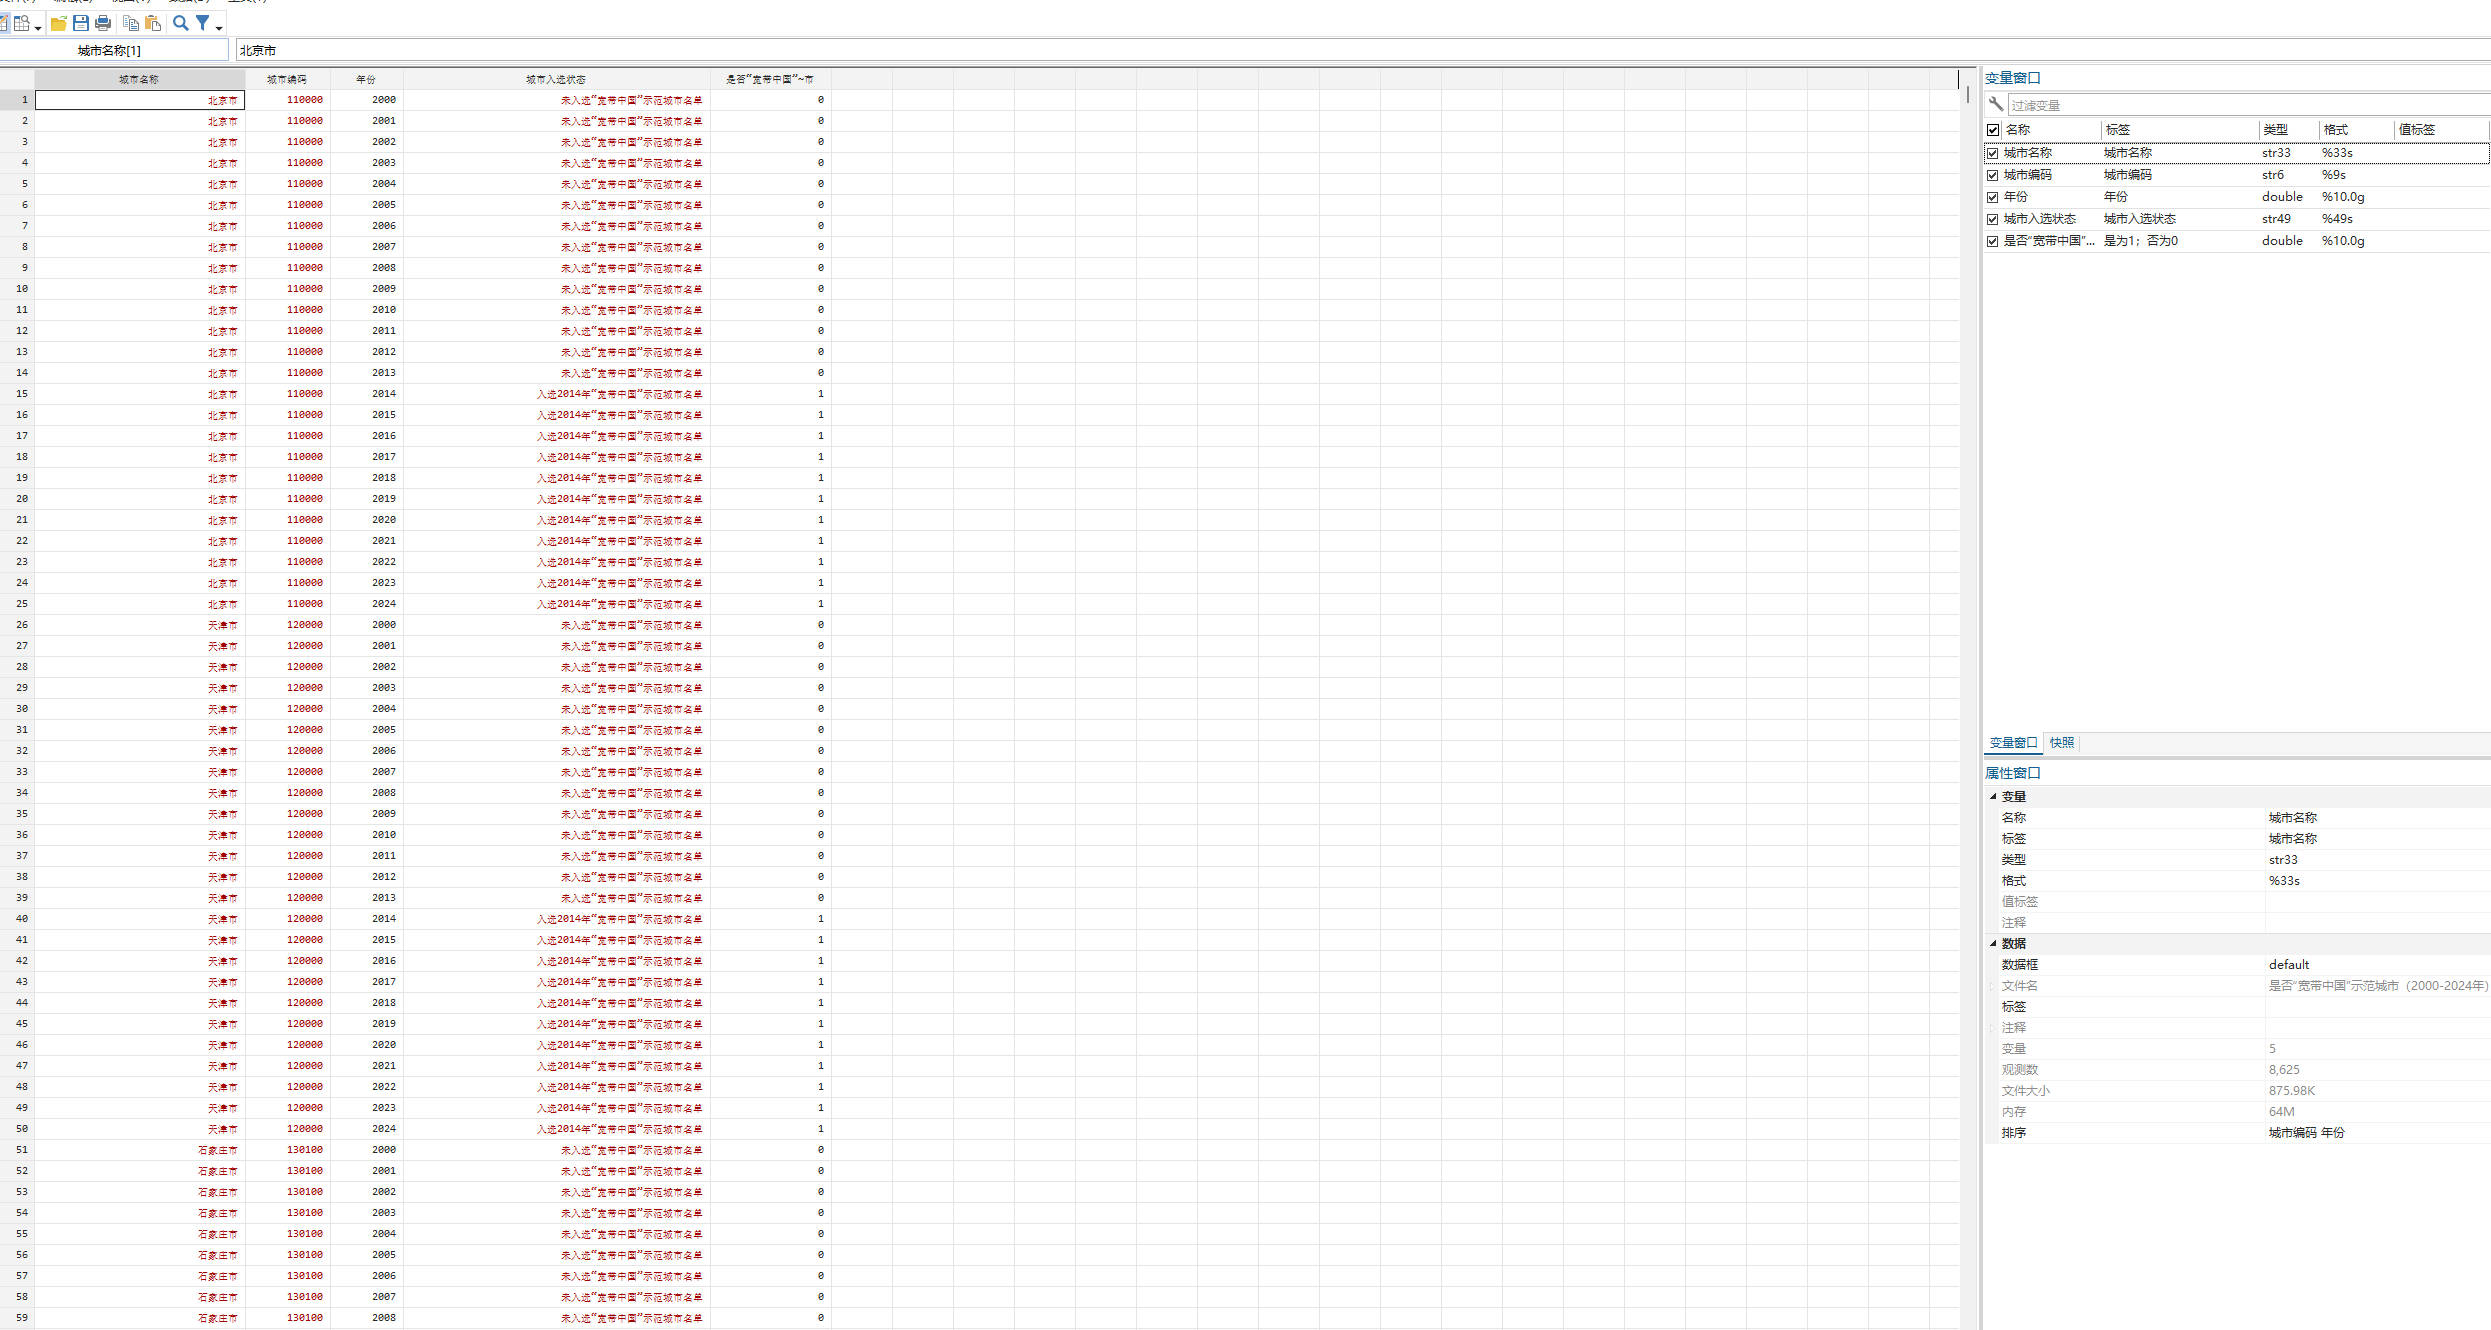Collapse the 变量 section in properties
Image resolution: width=2491 pixels, height=1330 pixels.
point(1993,797)
